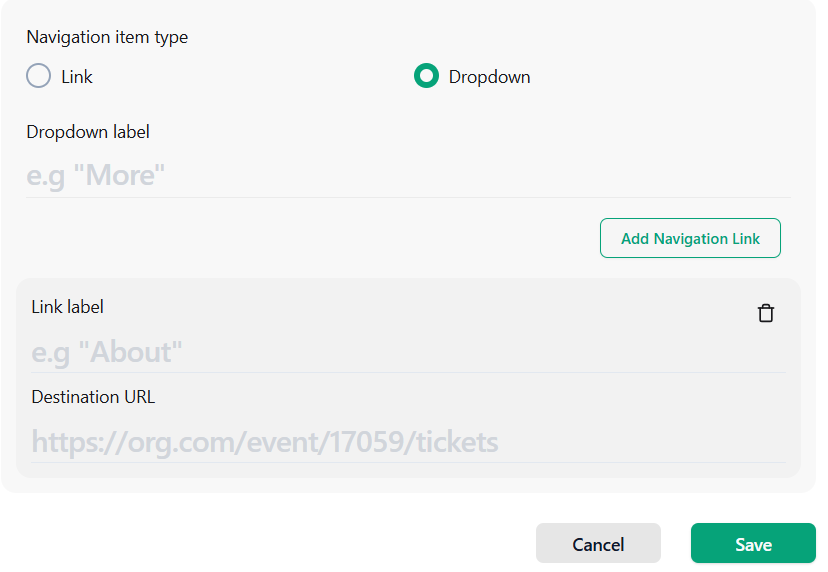The image size is (828, 572).
Task: Focus the Dropdown label text field
Action: 408,175
